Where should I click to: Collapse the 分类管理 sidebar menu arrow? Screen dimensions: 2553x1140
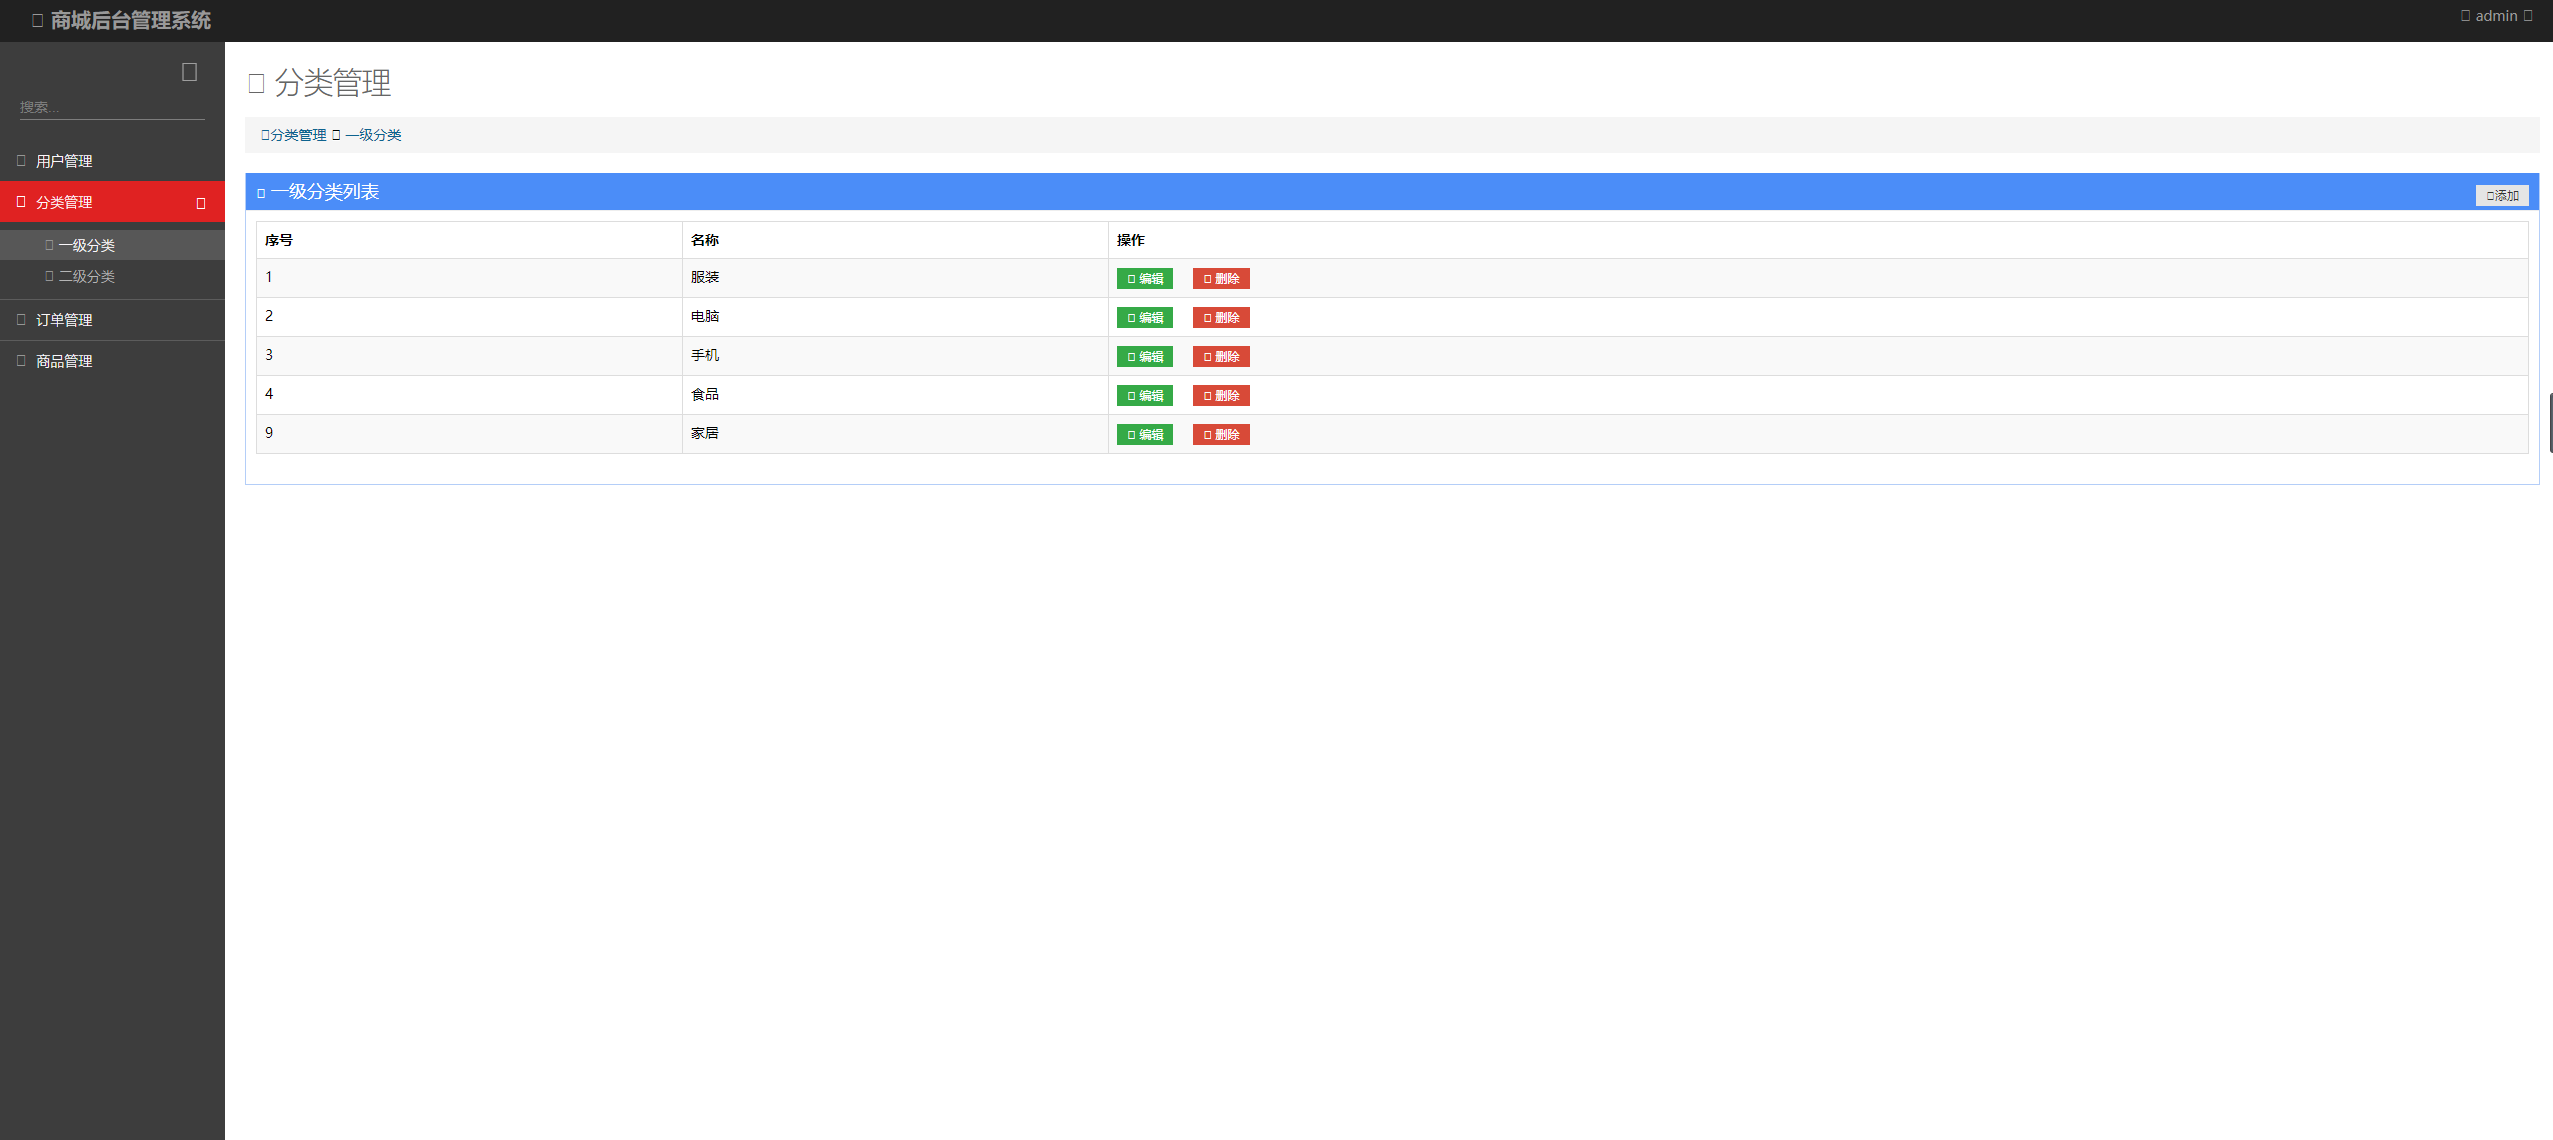pyautogui.click(x=201, y=203)
